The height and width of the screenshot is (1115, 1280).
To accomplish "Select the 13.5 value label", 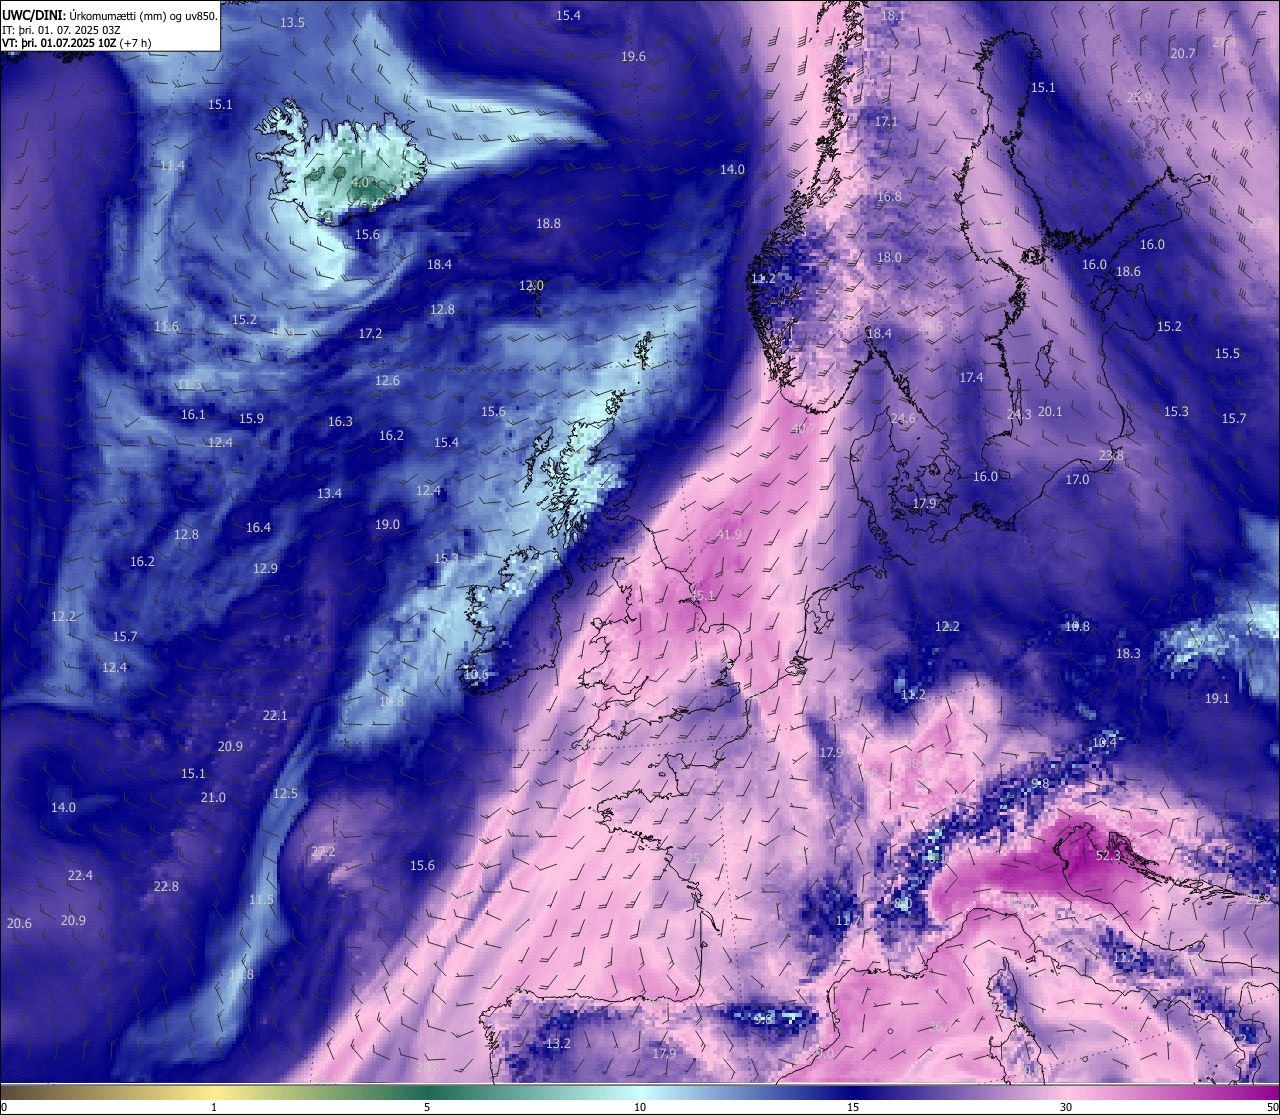I will click(293, 22).
